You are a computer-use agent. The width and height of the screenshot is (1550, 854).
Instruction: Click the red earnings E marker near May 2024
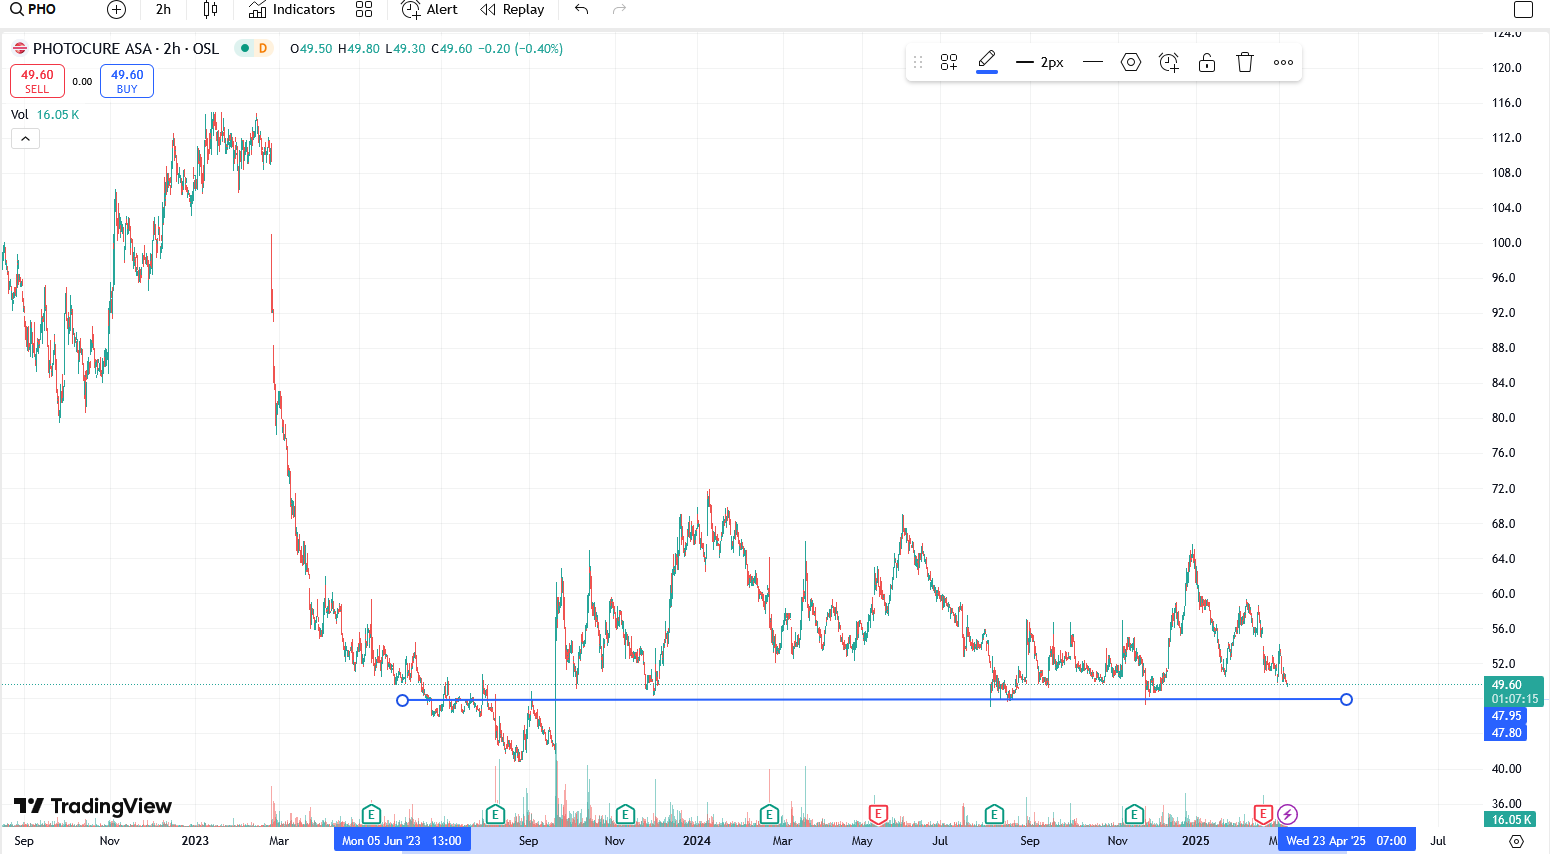(878, 814)
